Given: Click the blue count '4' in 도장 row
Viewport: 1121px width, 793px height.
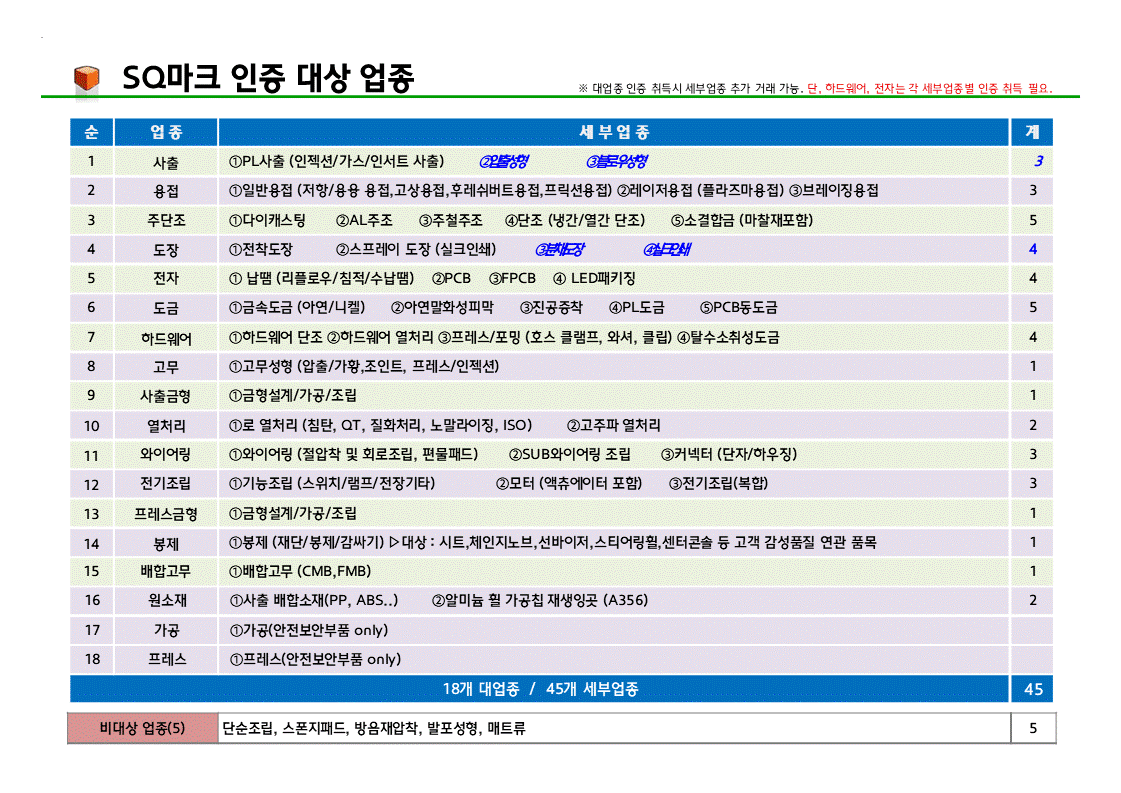Looking at the screenshot, I should click(1032, 250).
